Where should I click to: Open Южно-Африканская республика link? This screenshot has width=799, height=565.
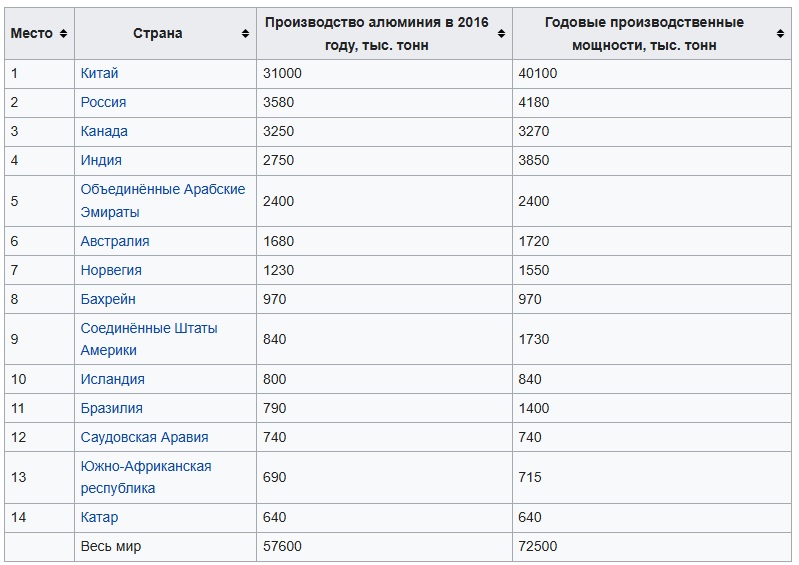(146, 477)
